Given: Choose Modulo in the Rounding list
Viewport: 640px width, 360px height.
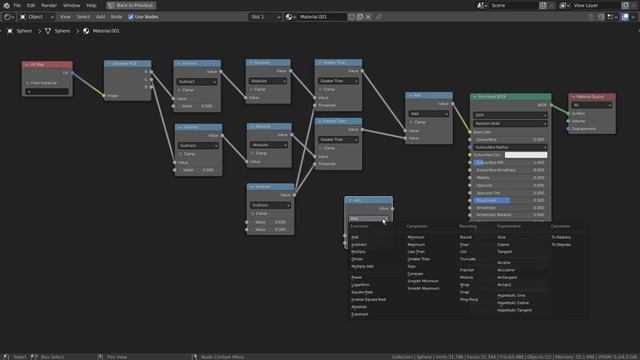Looking at the screenshot, I should click(x=467, y=278).
